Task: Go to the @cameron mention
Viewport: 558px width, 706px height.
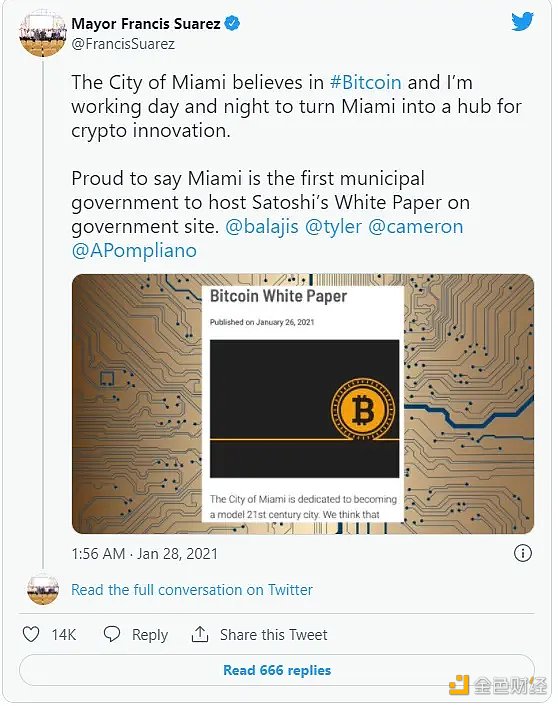Action: pos(416,226)
